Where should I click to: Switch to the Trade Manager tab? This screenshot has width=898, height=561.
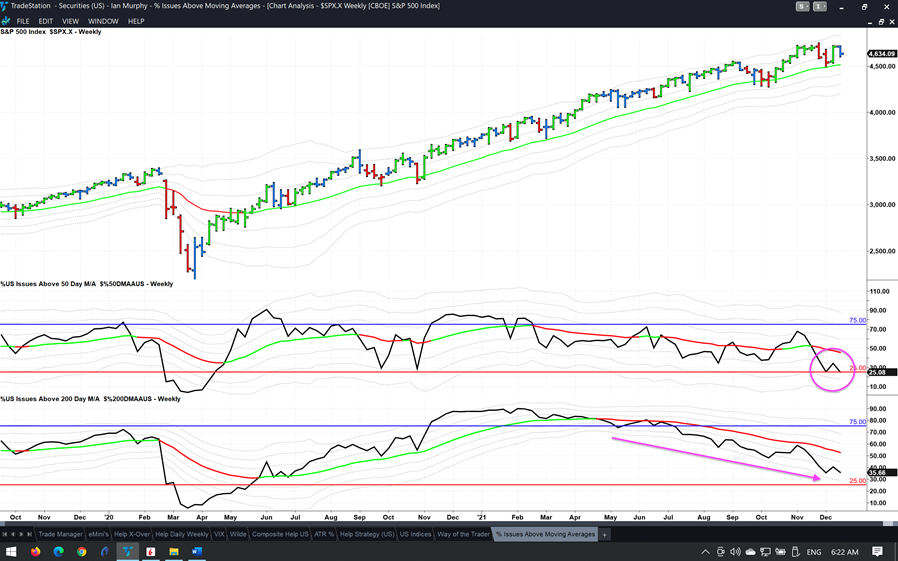61,534
